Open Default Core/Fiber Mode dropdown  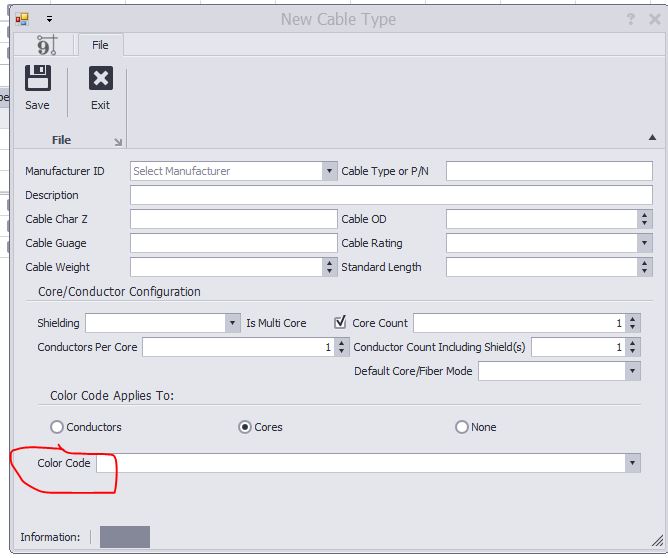coord(633,371)
